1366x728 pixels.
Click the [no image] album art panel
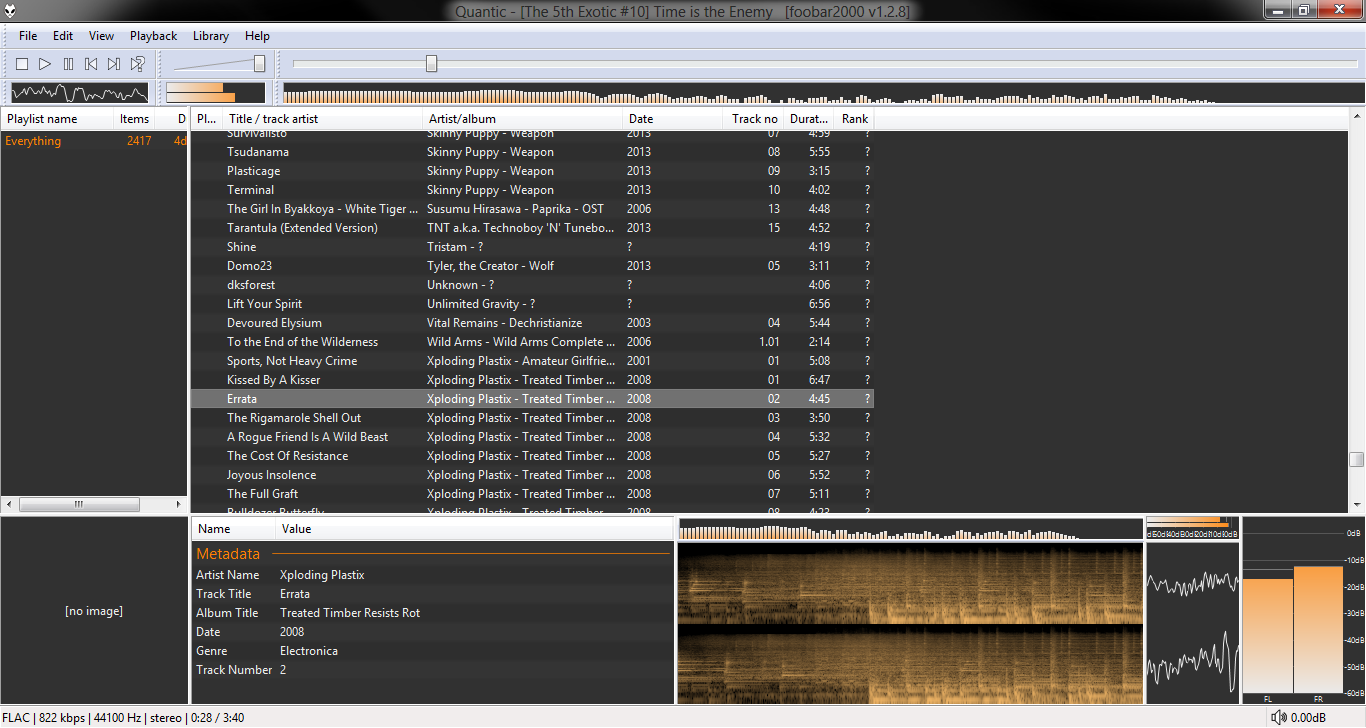point(94,611)
